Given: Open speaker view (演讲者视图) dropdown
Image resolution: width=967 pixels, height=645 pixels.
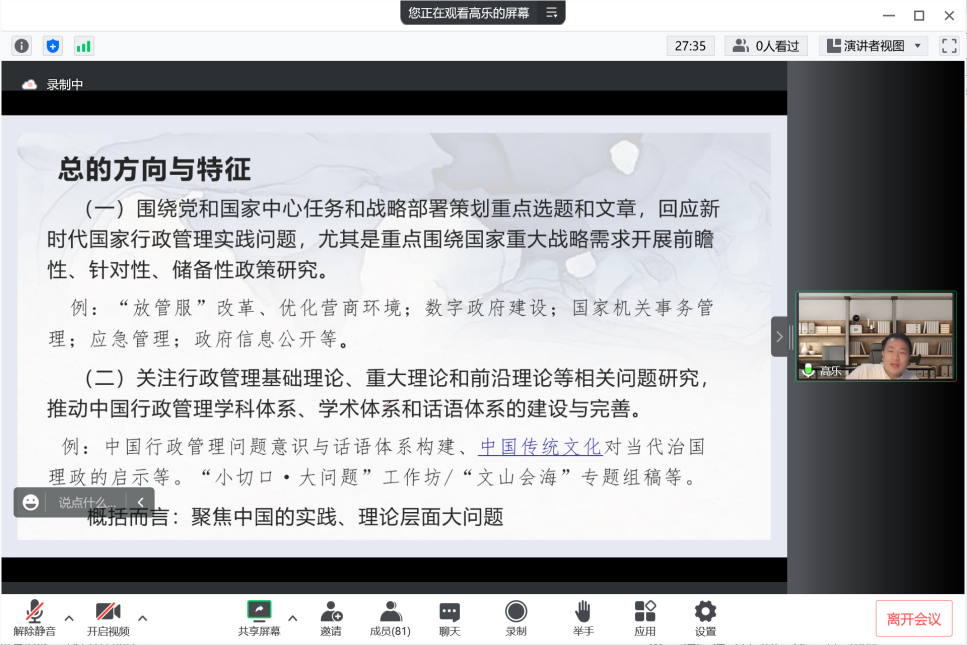Looking at the screenshot, I should pyautogui.click(x=873, y=46).
